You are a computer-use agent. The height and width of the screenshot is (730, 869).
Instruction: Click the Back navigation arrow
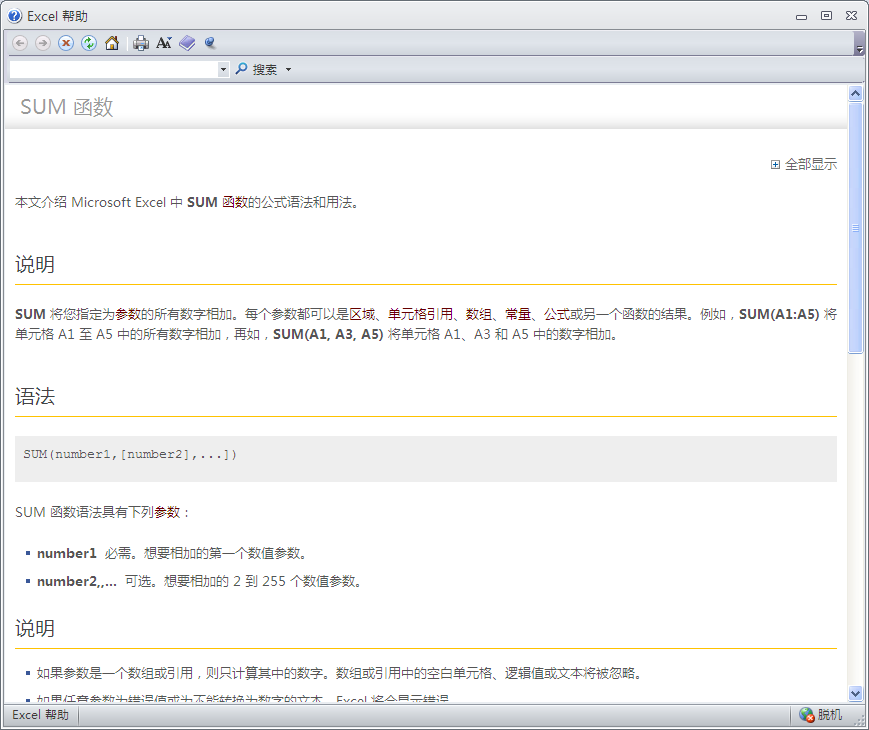pos(20,43)
